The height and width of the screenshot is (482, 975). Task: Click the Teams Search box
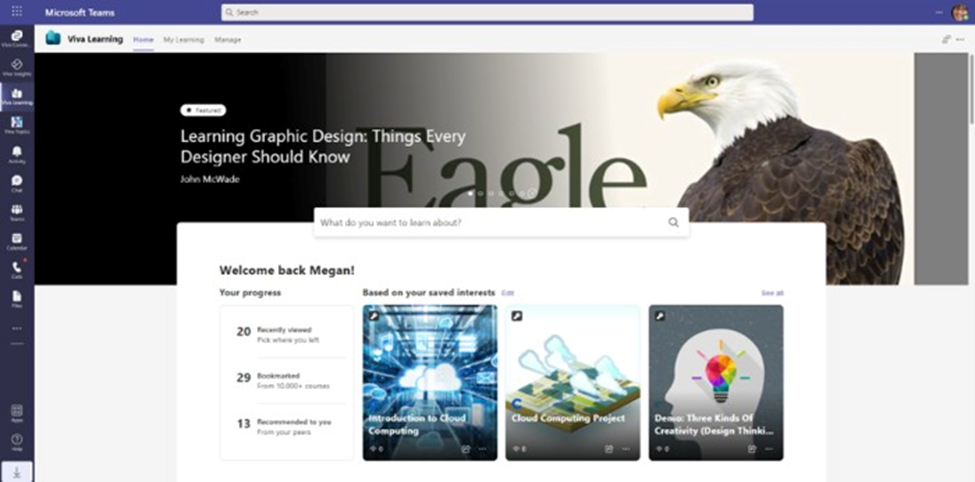tap(487, 12)
